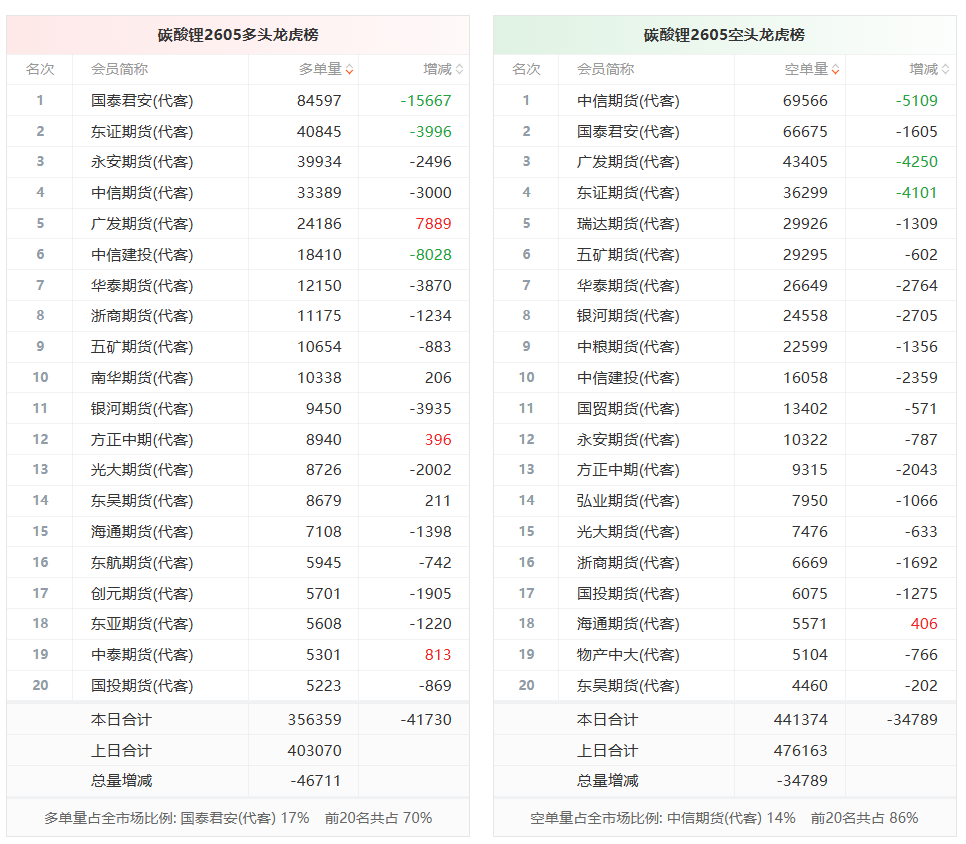The image size is (966, 844).
Task: Select 东航期货(代客) in long table
Action: point(142,562)
